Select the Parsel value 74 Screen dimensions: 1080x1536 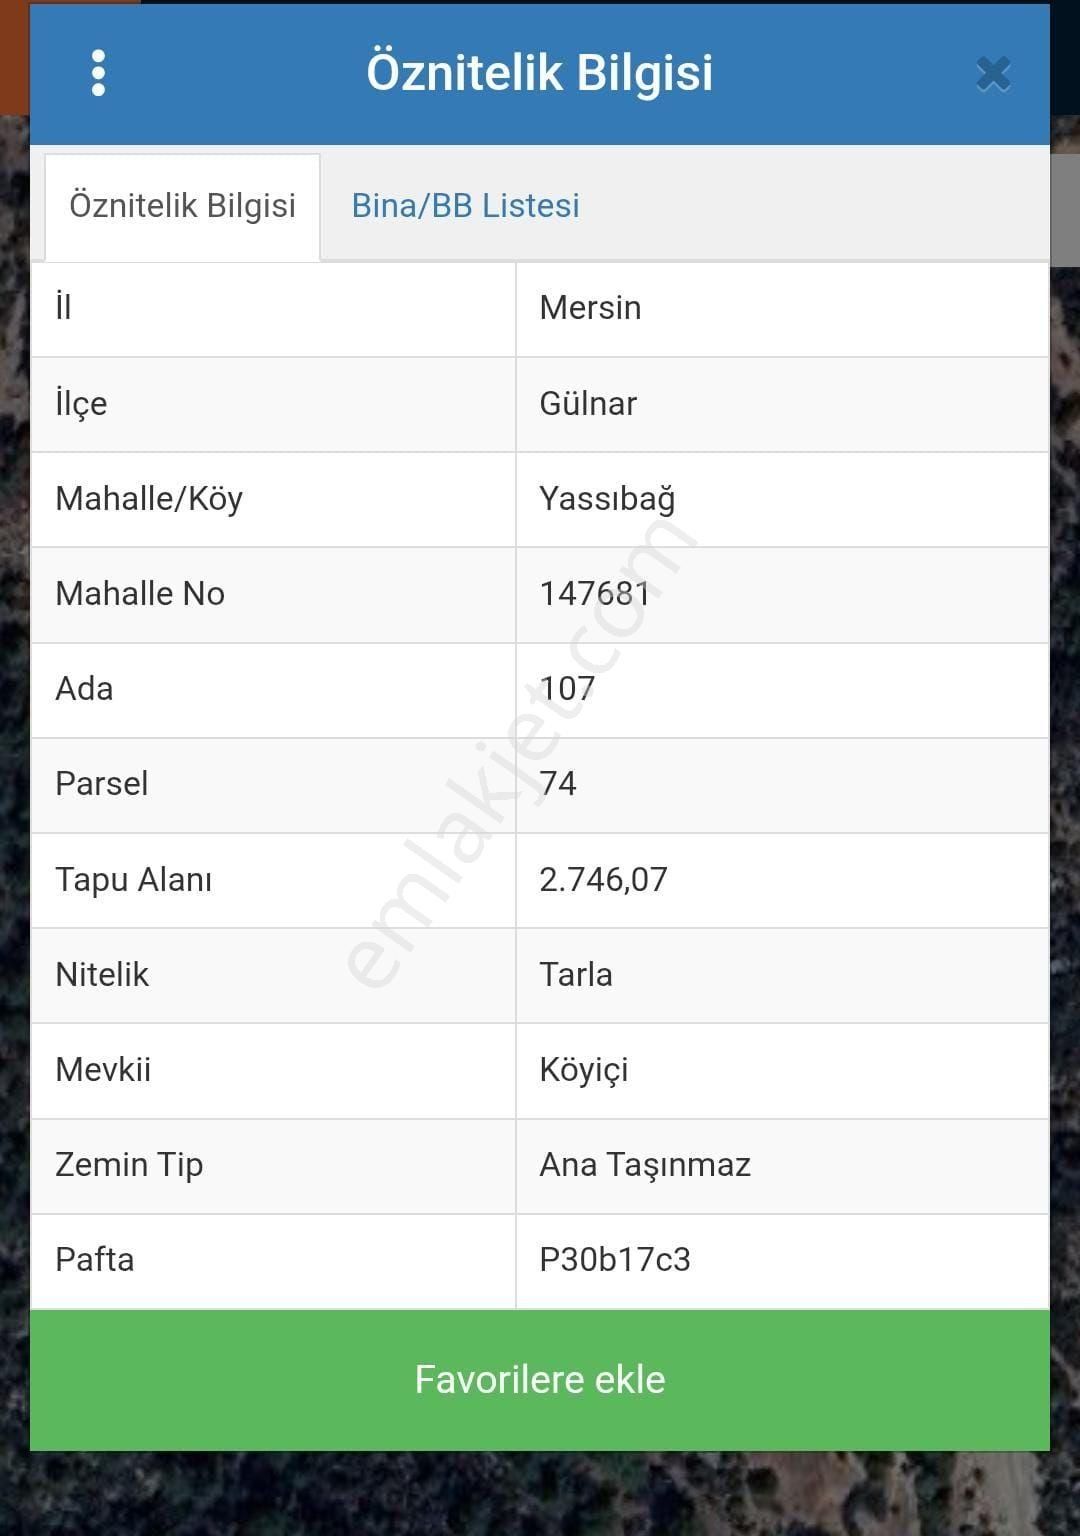558,784
